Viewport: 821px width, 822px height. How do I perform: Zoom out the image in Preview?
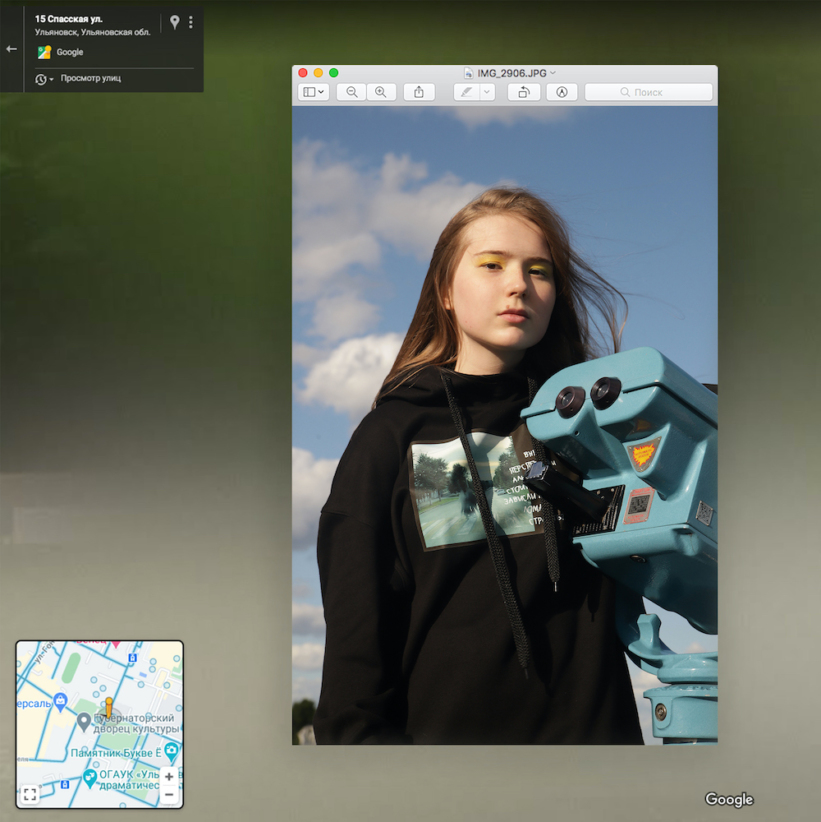(351, 92)
